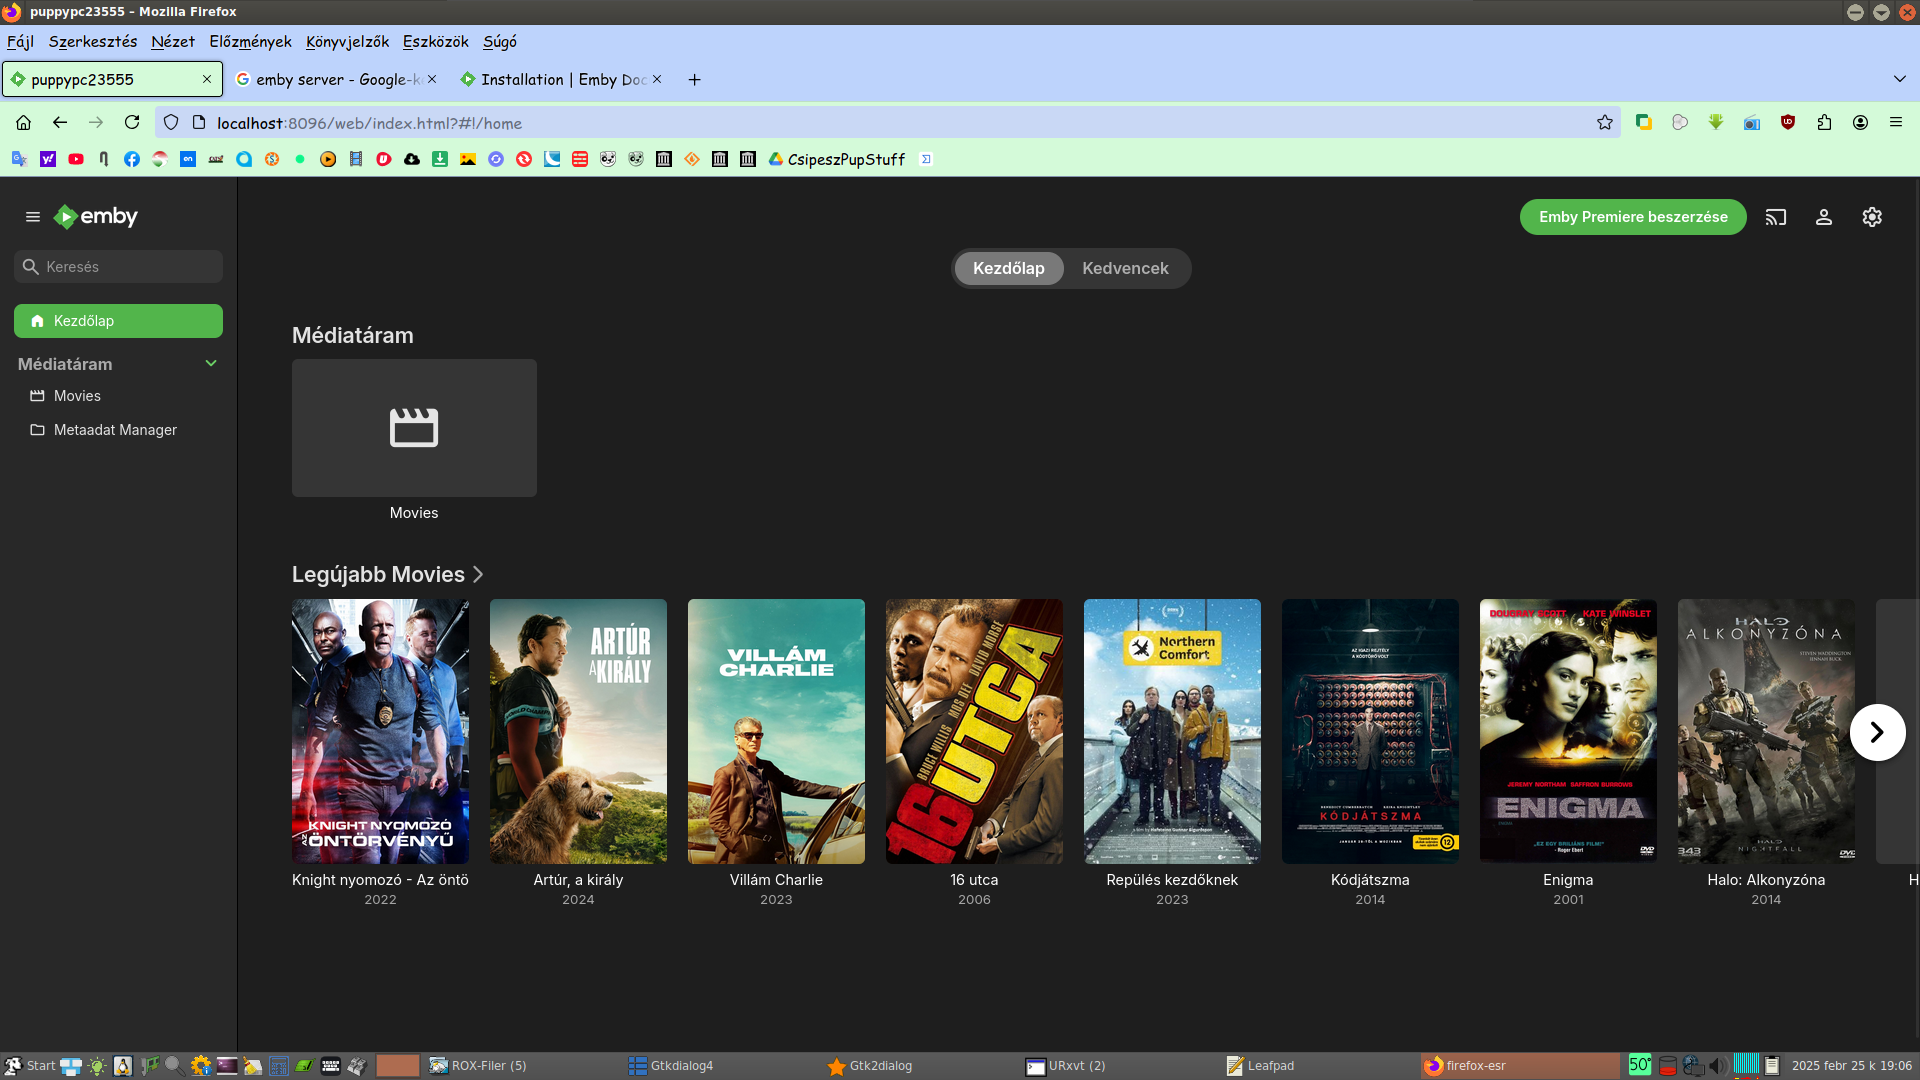Image resolution: width=1920 pixels, height=1080 pixels.
Task: Click the uBlock Origin extension icon
Action: [1788, 123]
